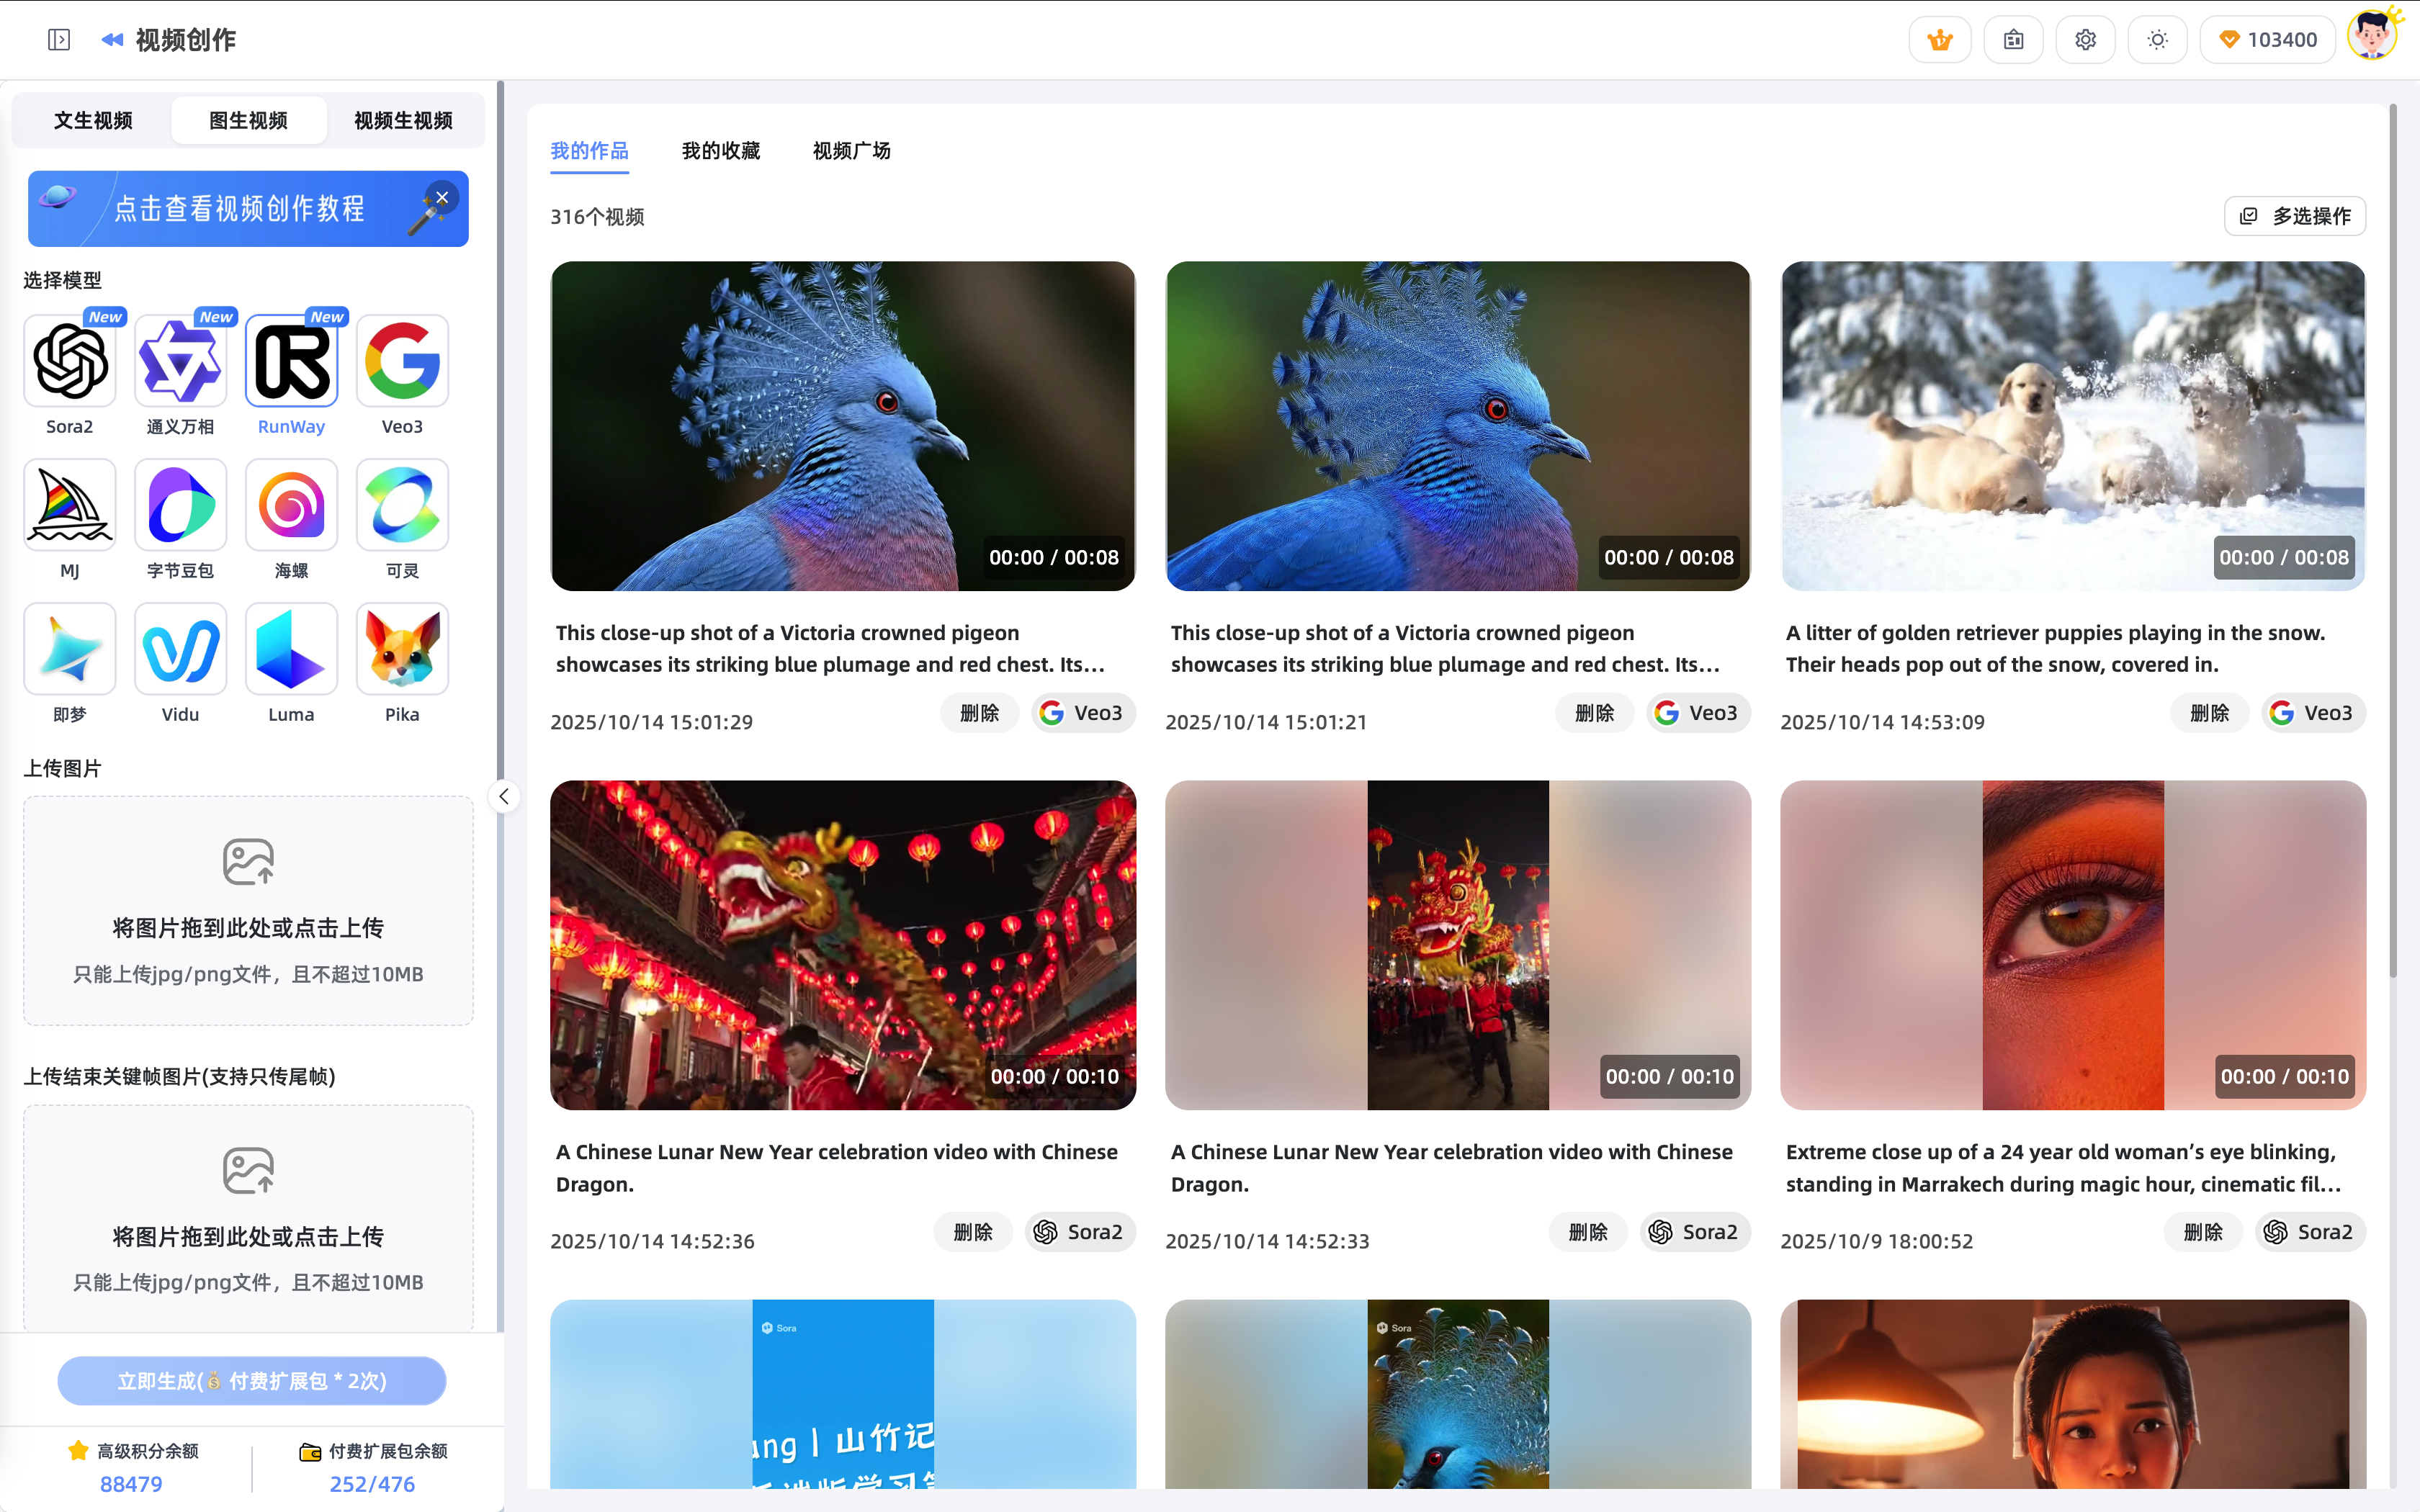Viewport: 2420px width, 1512px height.
Task: Click the 多选操作 multi-select button
Action: tap(2295, 216)
